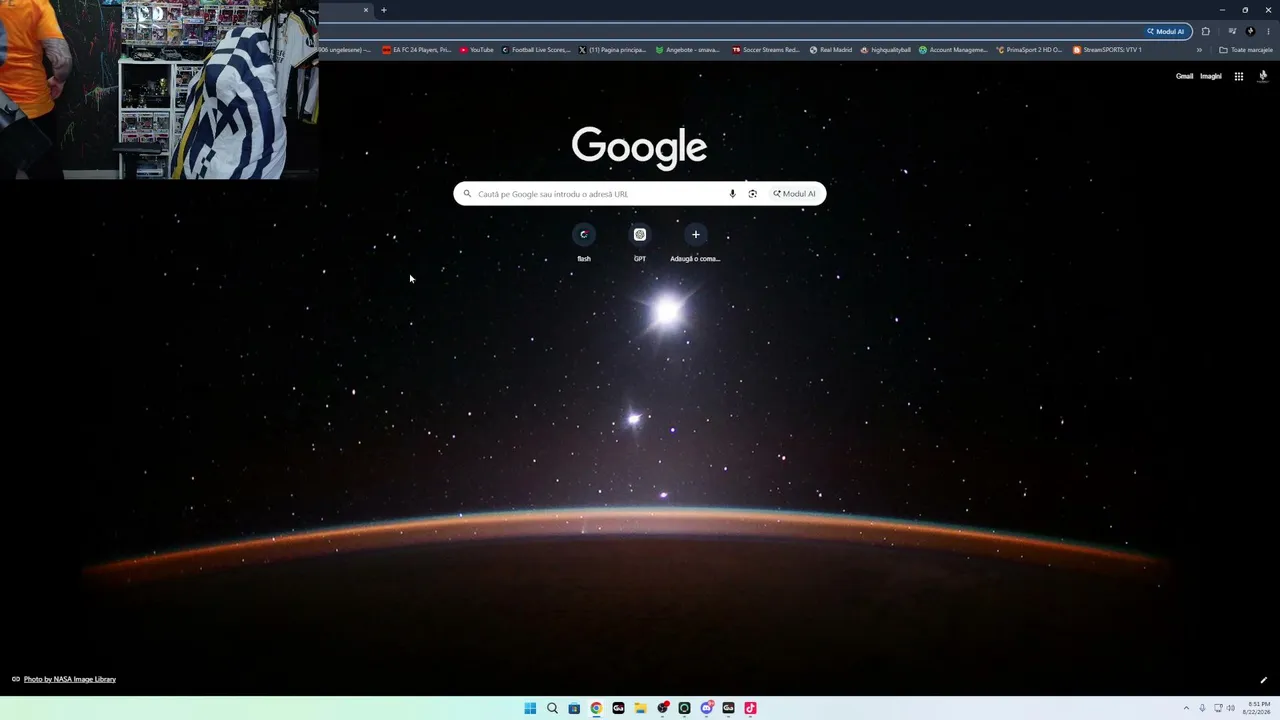This screenshot has width=1280, height=720.
Task: Open the TikTok taskbar app
Action: coord(750,708)
